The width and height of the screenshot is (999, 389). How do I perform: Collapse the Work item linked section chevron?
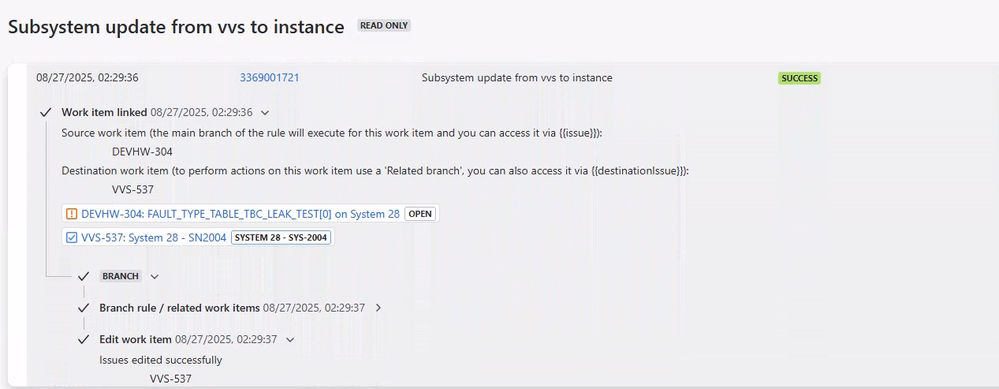tap(265, 113)
